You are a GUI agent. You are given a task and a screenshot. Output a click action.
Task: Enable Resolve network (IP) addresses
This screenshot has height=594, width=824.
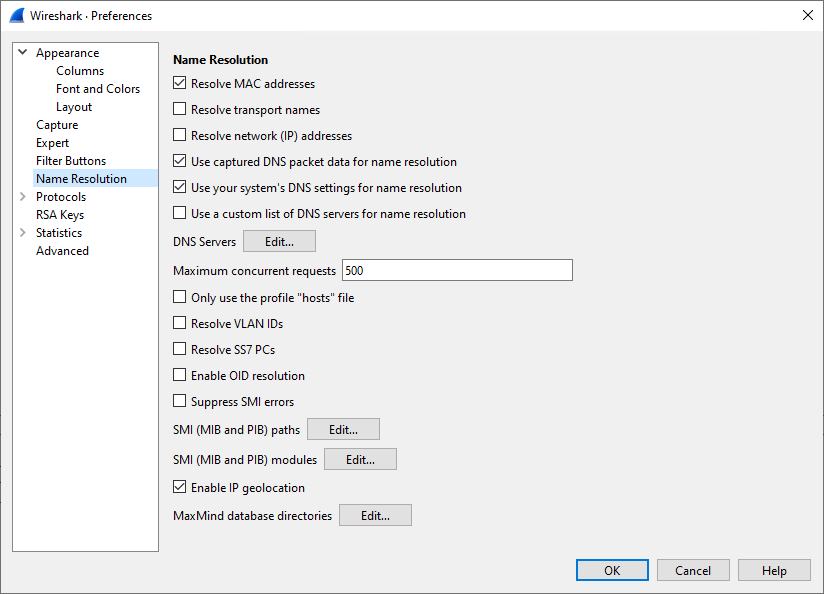click(181, 135)
